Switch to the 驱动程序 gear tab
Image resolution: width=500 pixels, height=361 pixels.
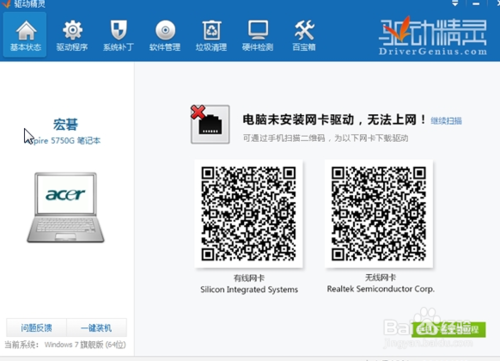tap(72, 35)
